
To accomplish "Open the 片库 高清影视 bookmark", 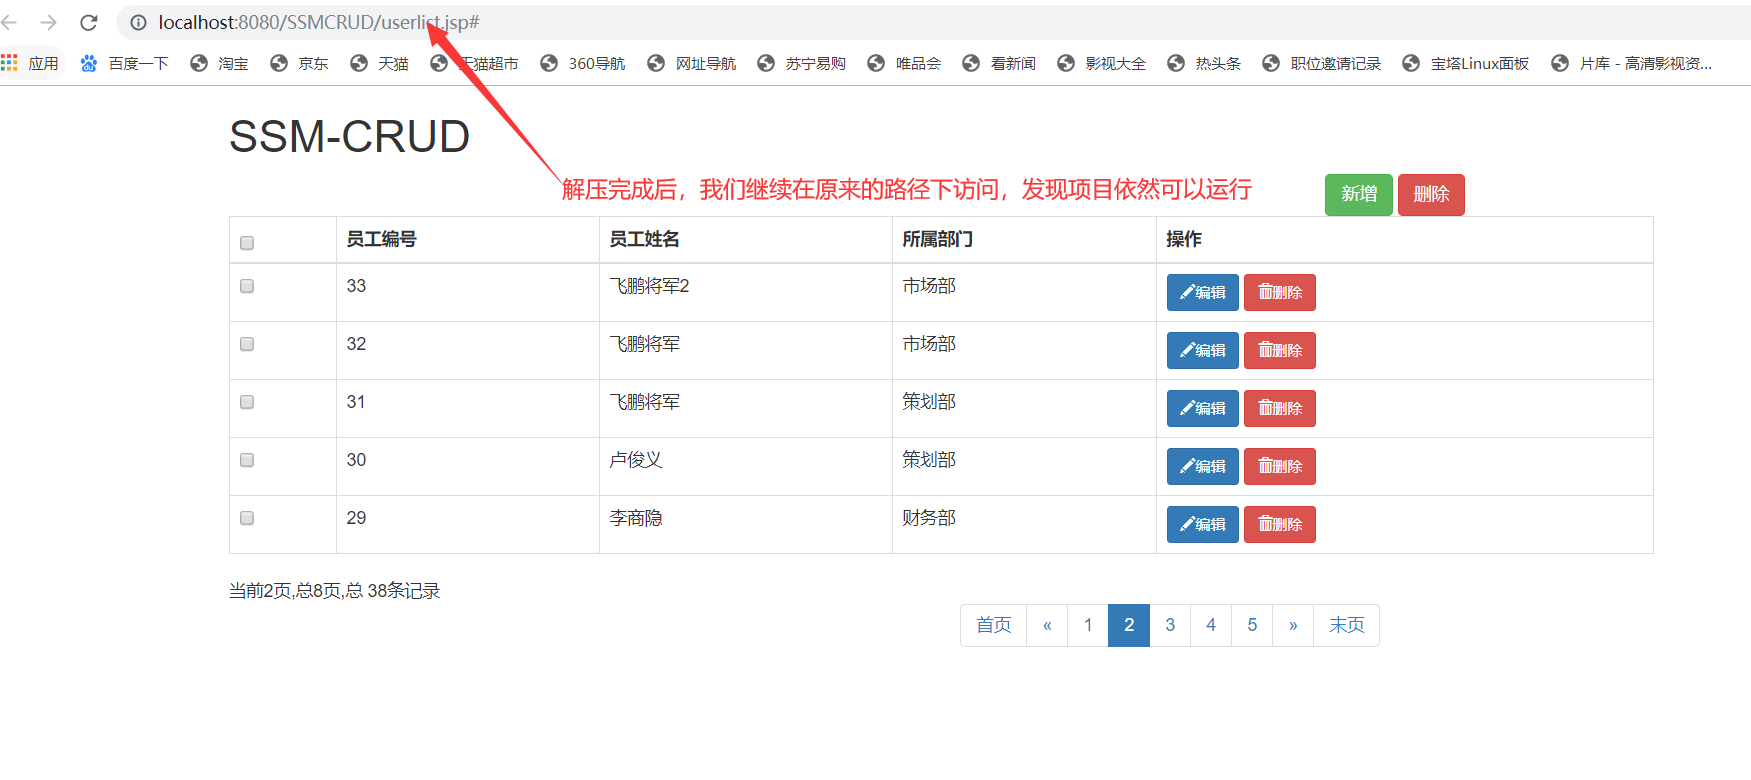I will [x=1631, y=63].
